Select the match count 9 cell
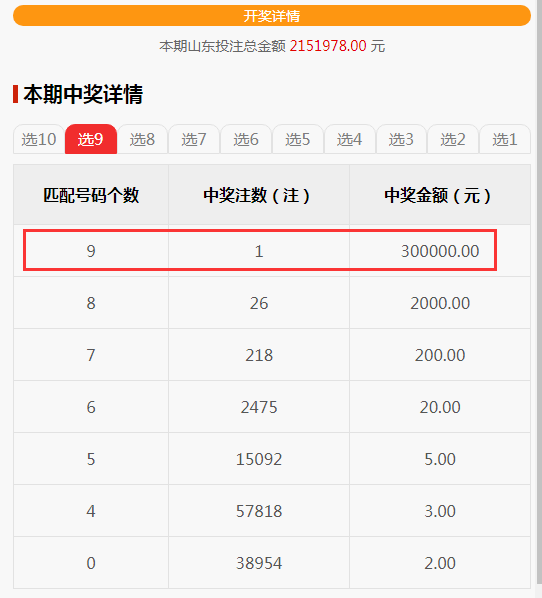The width and height of the screenshot is (542, 598). (x=91, y=251)
